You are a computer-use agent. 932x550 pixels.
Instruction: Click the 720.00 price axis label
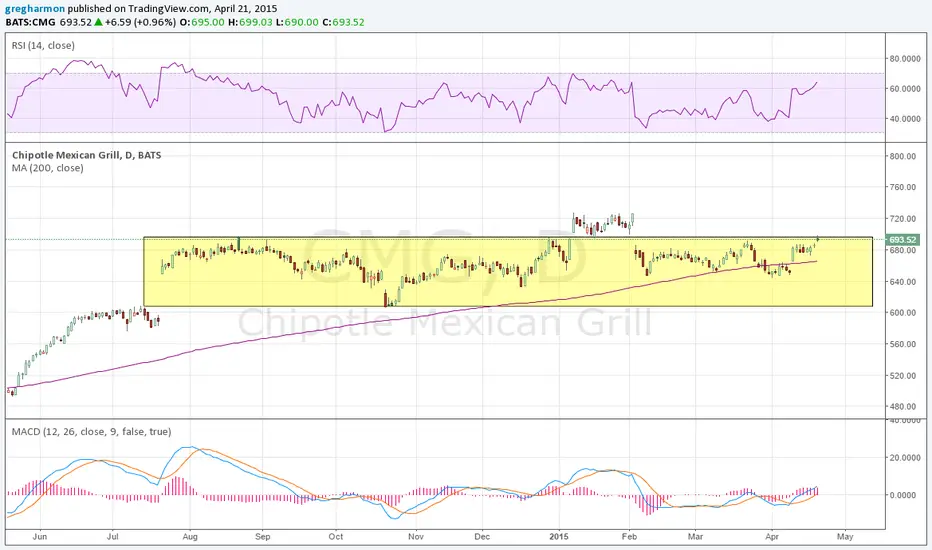(902, 219)
